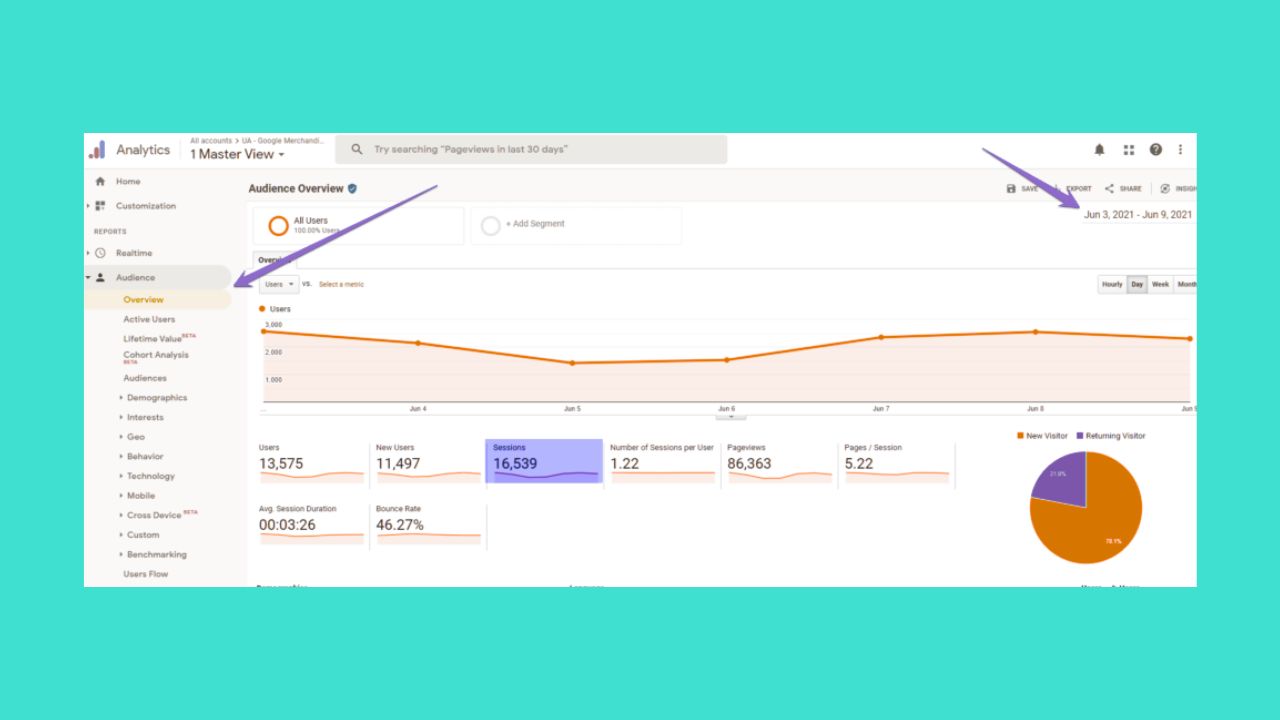Click the Select a metric link

(341, 284)
